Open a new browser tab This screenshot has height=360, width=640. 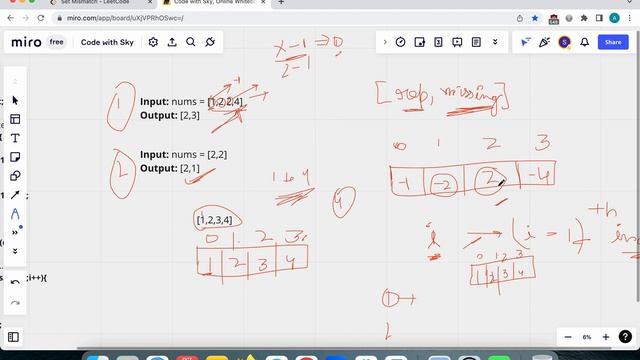pos(281,2)
